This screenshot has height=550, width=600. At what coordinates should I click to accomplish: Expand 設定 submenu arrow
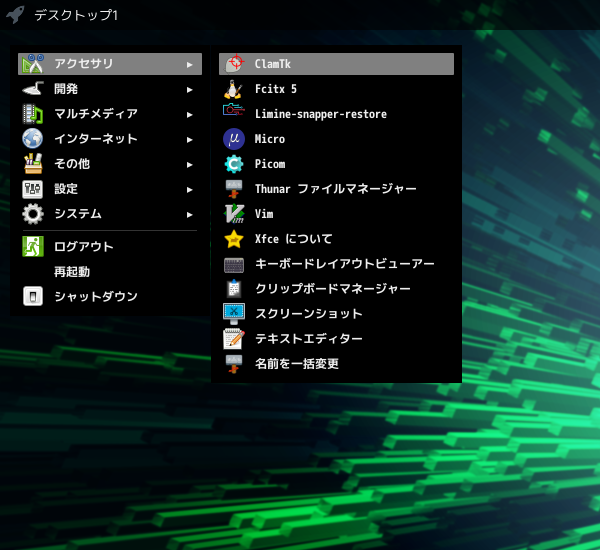189,189
